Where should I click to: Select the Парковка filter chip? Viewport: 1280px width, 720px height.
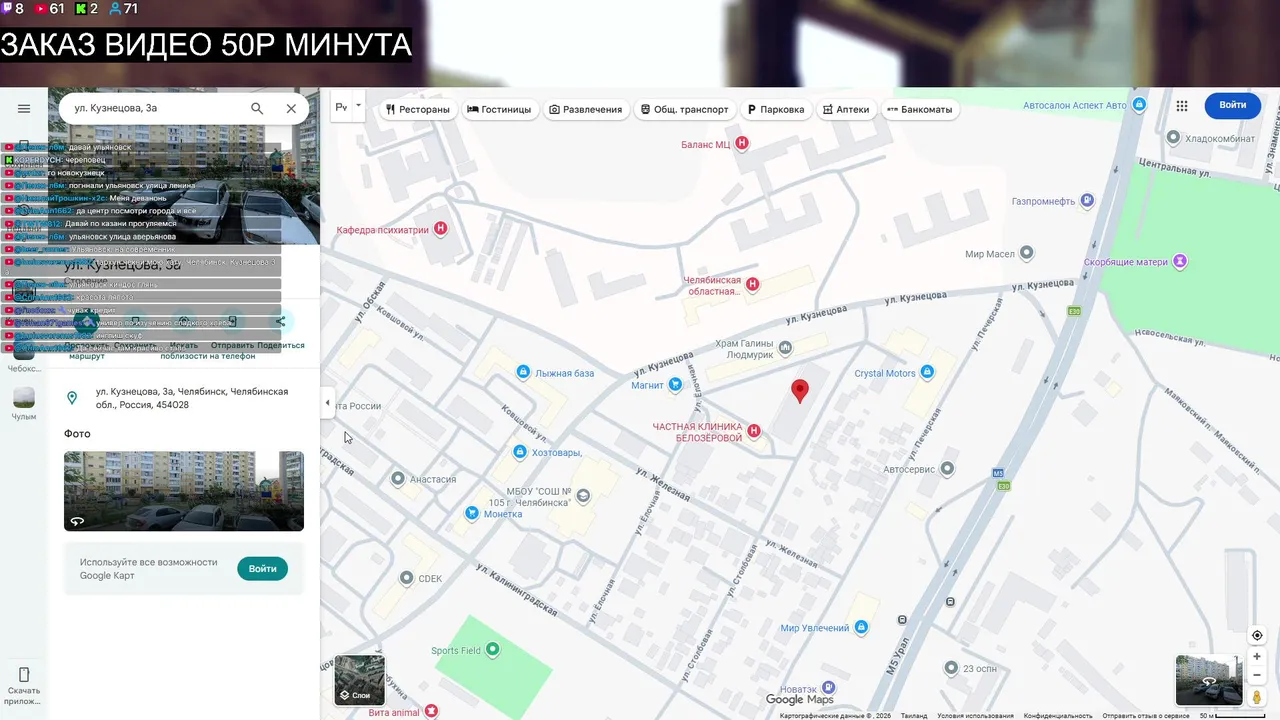pyautogui.click(x=776, y=109)
